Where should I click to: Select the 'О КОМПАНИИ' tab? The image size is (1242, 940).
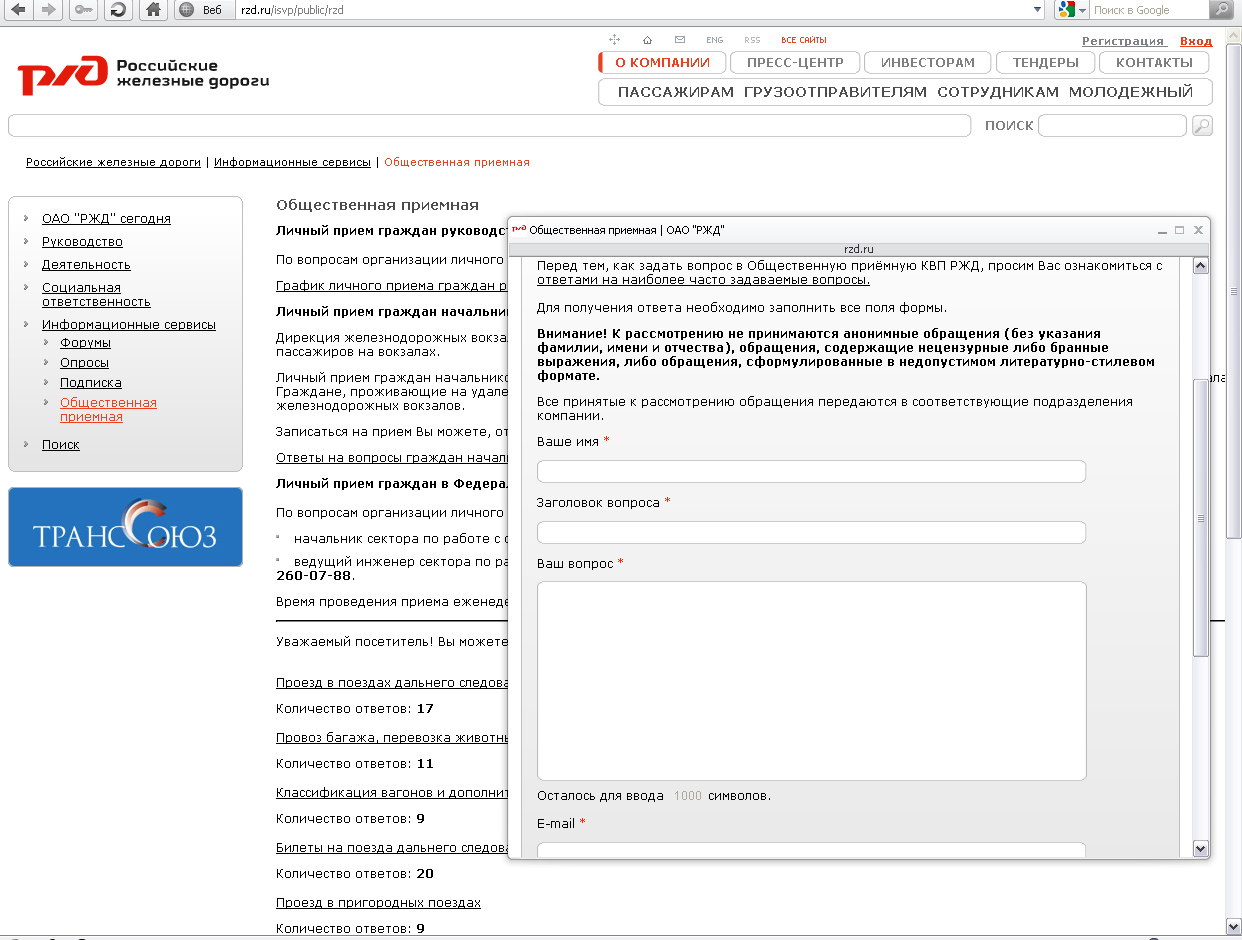coord(661,62)
